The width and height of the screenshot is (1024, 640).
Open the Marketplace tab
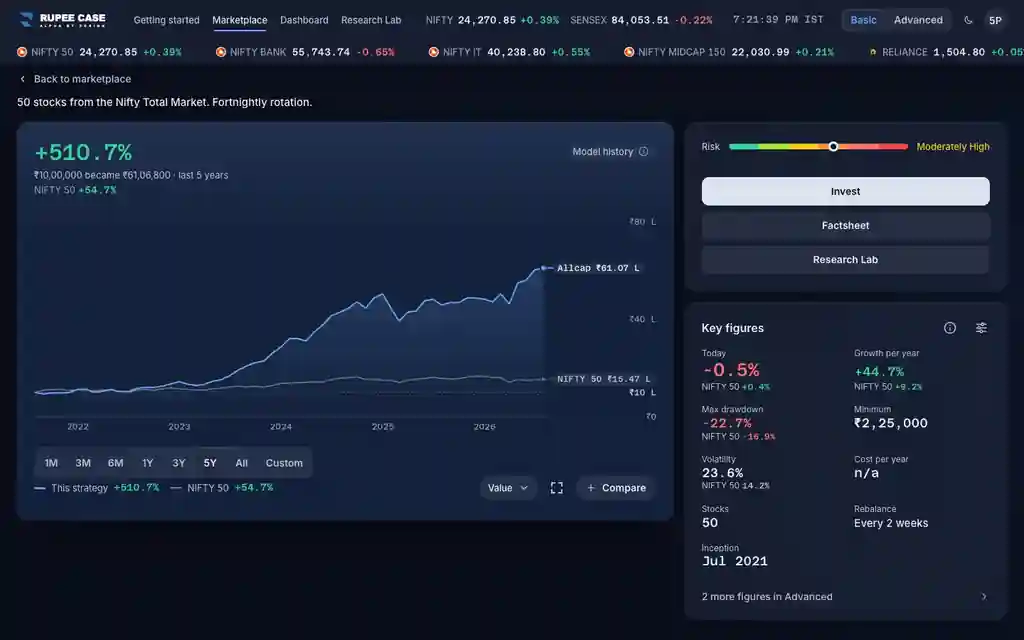tap(240, 20)
